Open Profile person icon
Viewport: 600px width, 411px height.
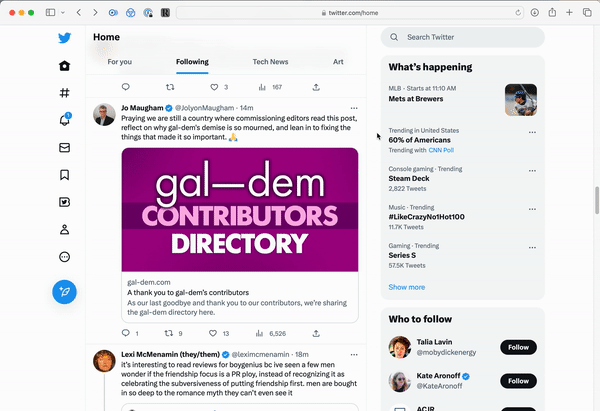click(64, 230)
